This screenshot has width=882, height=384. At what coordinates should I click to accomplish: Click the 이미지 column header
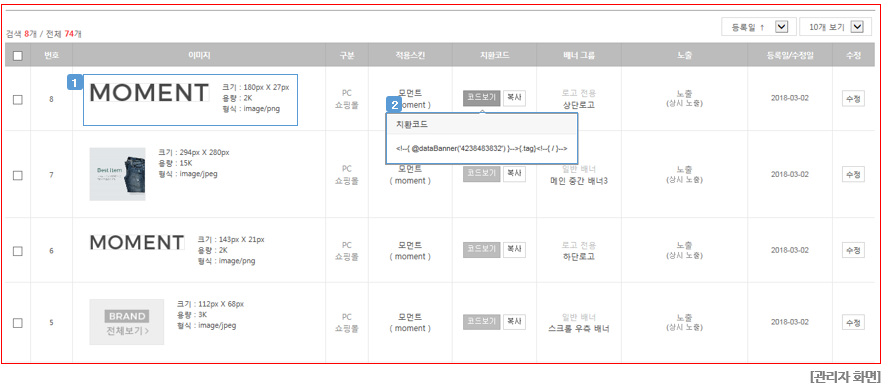[x=199, y=56]
